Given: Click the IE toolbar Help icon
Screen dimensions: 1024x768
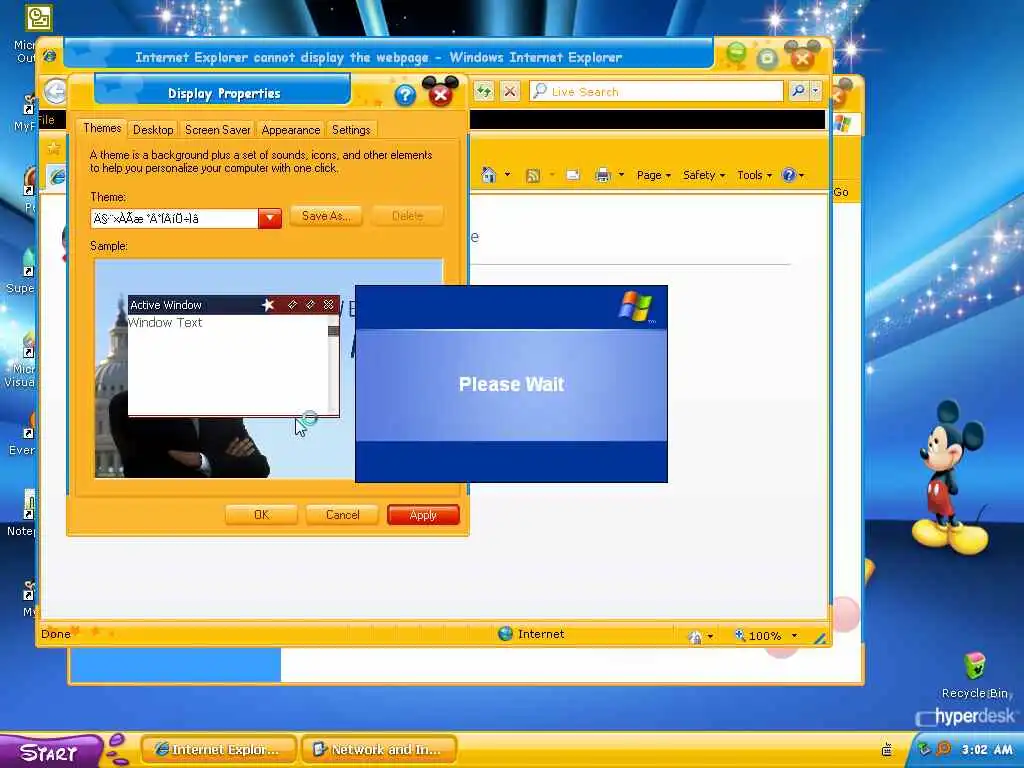Looking at the screenshot, I should [789, 175].
